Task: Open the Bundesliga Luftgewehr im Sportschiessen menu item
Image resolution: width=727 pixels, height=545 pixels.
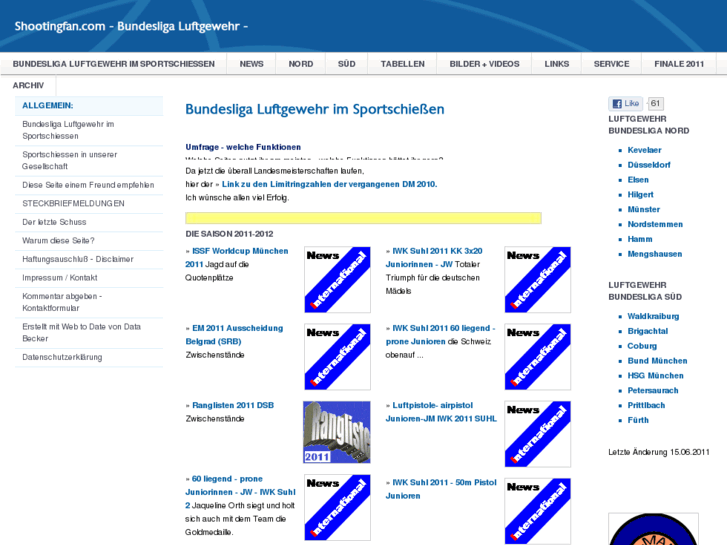Action: [x=114, y=64]
